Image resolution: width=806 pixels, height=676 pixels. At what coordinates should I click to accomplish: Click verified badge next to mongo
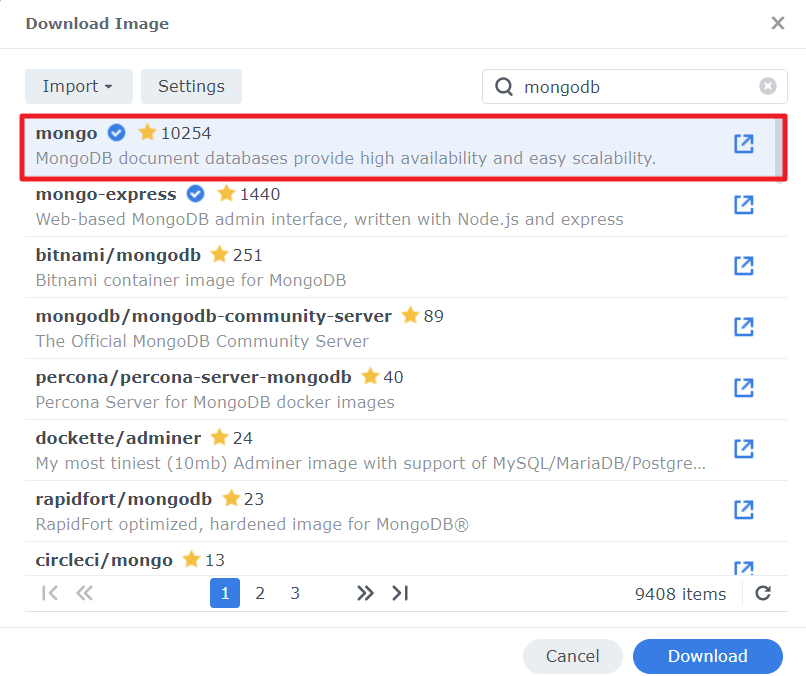pos(116,133)
